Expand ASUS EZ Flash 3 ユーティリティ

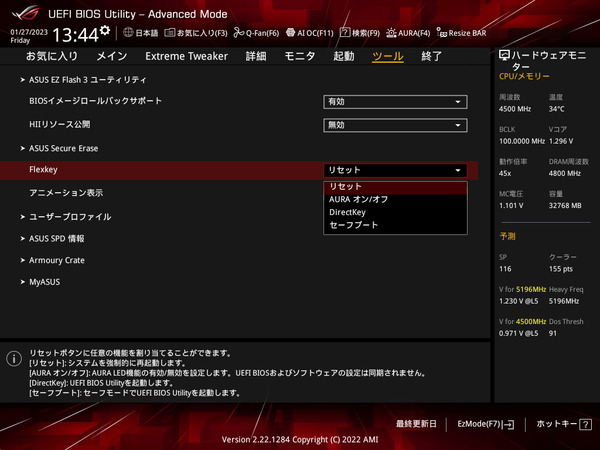tap(88, 79)
